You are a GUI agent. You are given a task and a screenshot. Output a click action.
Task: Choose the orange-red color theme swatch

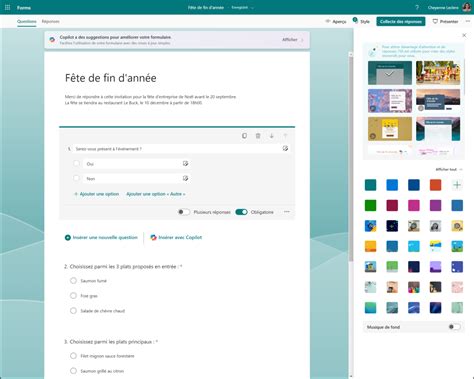pyautogui.click(x=435, y=185)
